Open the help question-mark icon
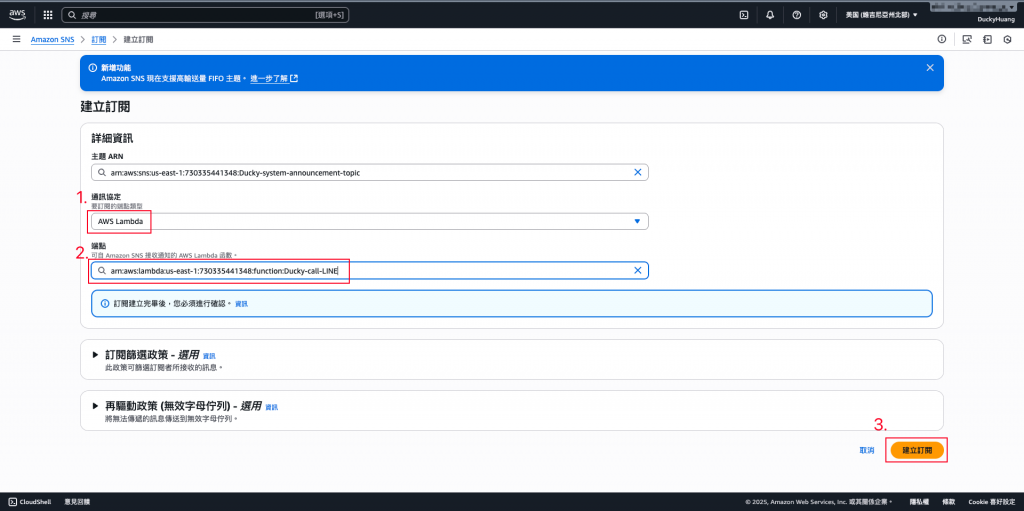 [x=797, y=14]
